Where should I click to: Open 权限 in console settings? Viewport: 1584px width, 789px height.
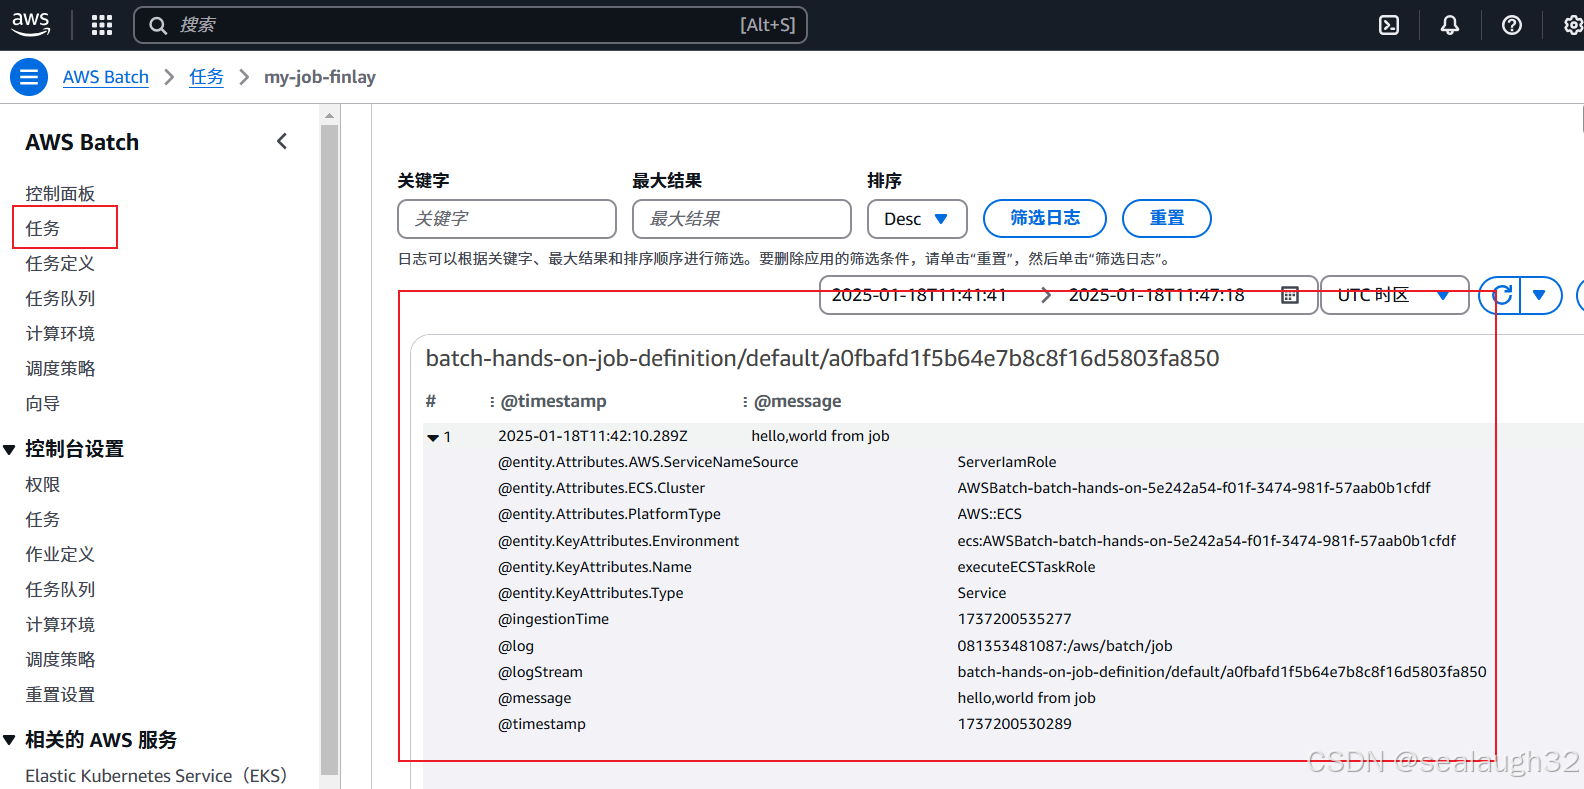(43, 484)
